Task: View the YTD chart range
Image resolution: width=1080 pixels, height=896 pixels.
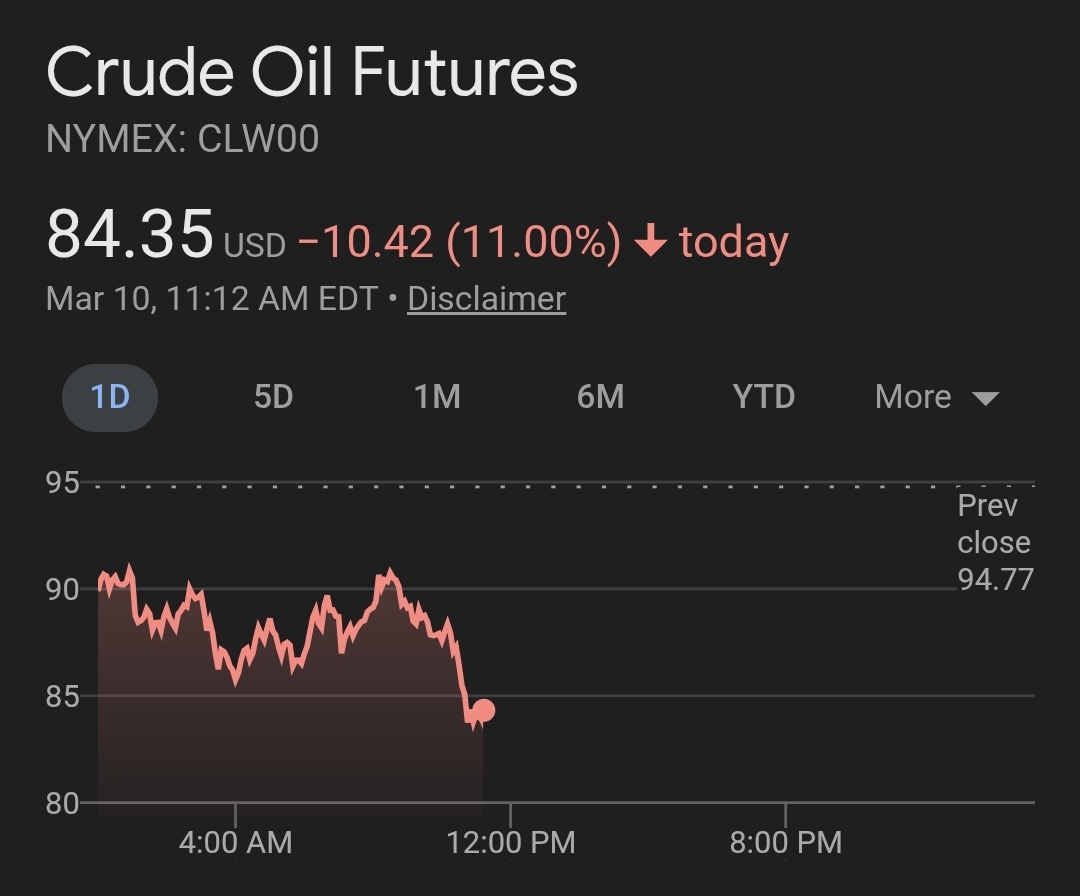Action: pos(763,397)
